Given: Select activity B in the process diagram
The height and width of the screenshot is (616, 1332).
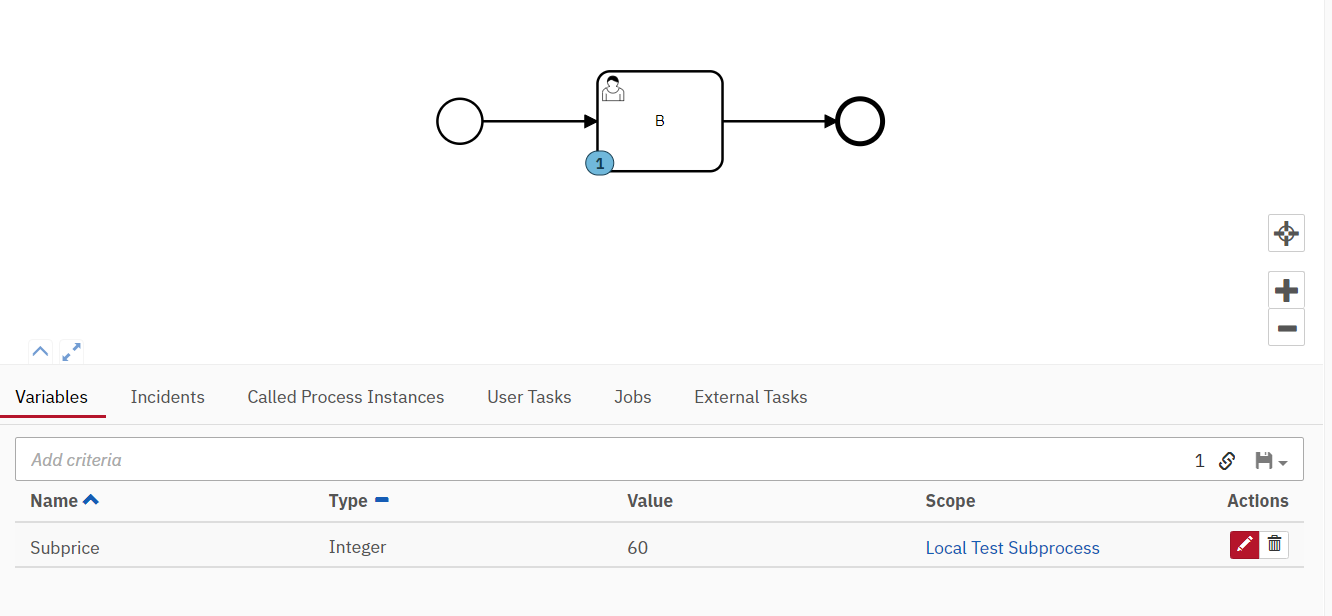Looking at the screenshot, I should (x=660, y=121).
